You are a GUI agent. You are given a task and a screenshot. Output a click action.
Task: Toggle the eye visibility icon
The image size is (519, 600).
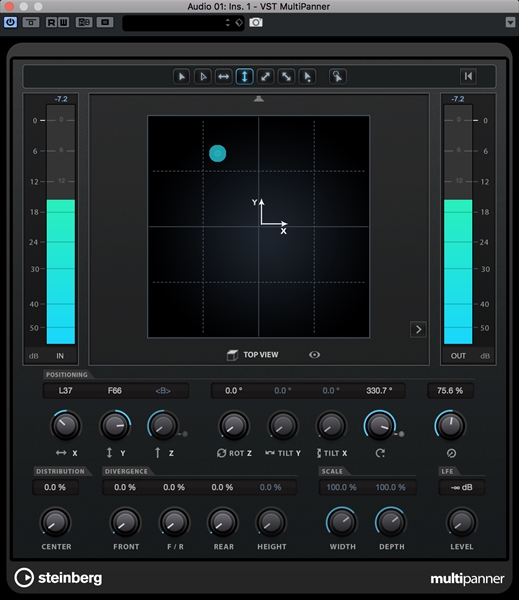(x=315, y=355)
